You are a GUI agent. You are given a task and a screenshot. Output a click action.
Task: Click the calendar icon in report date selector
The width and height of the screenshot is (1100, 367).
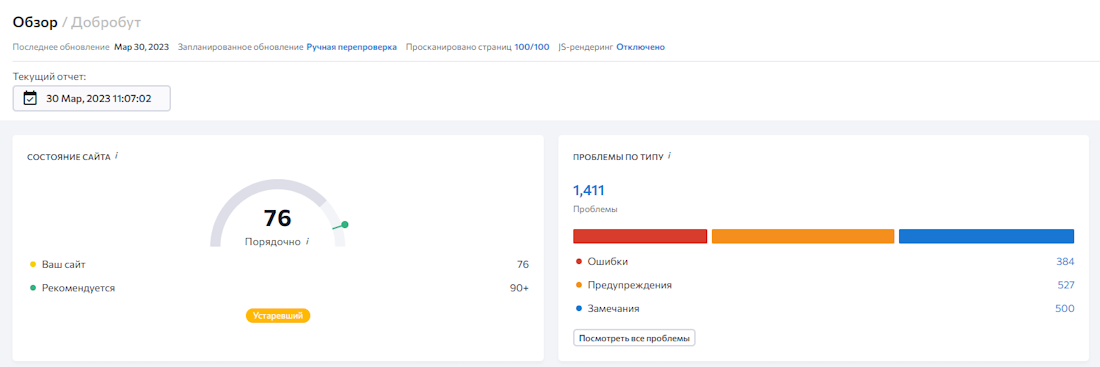29,98
